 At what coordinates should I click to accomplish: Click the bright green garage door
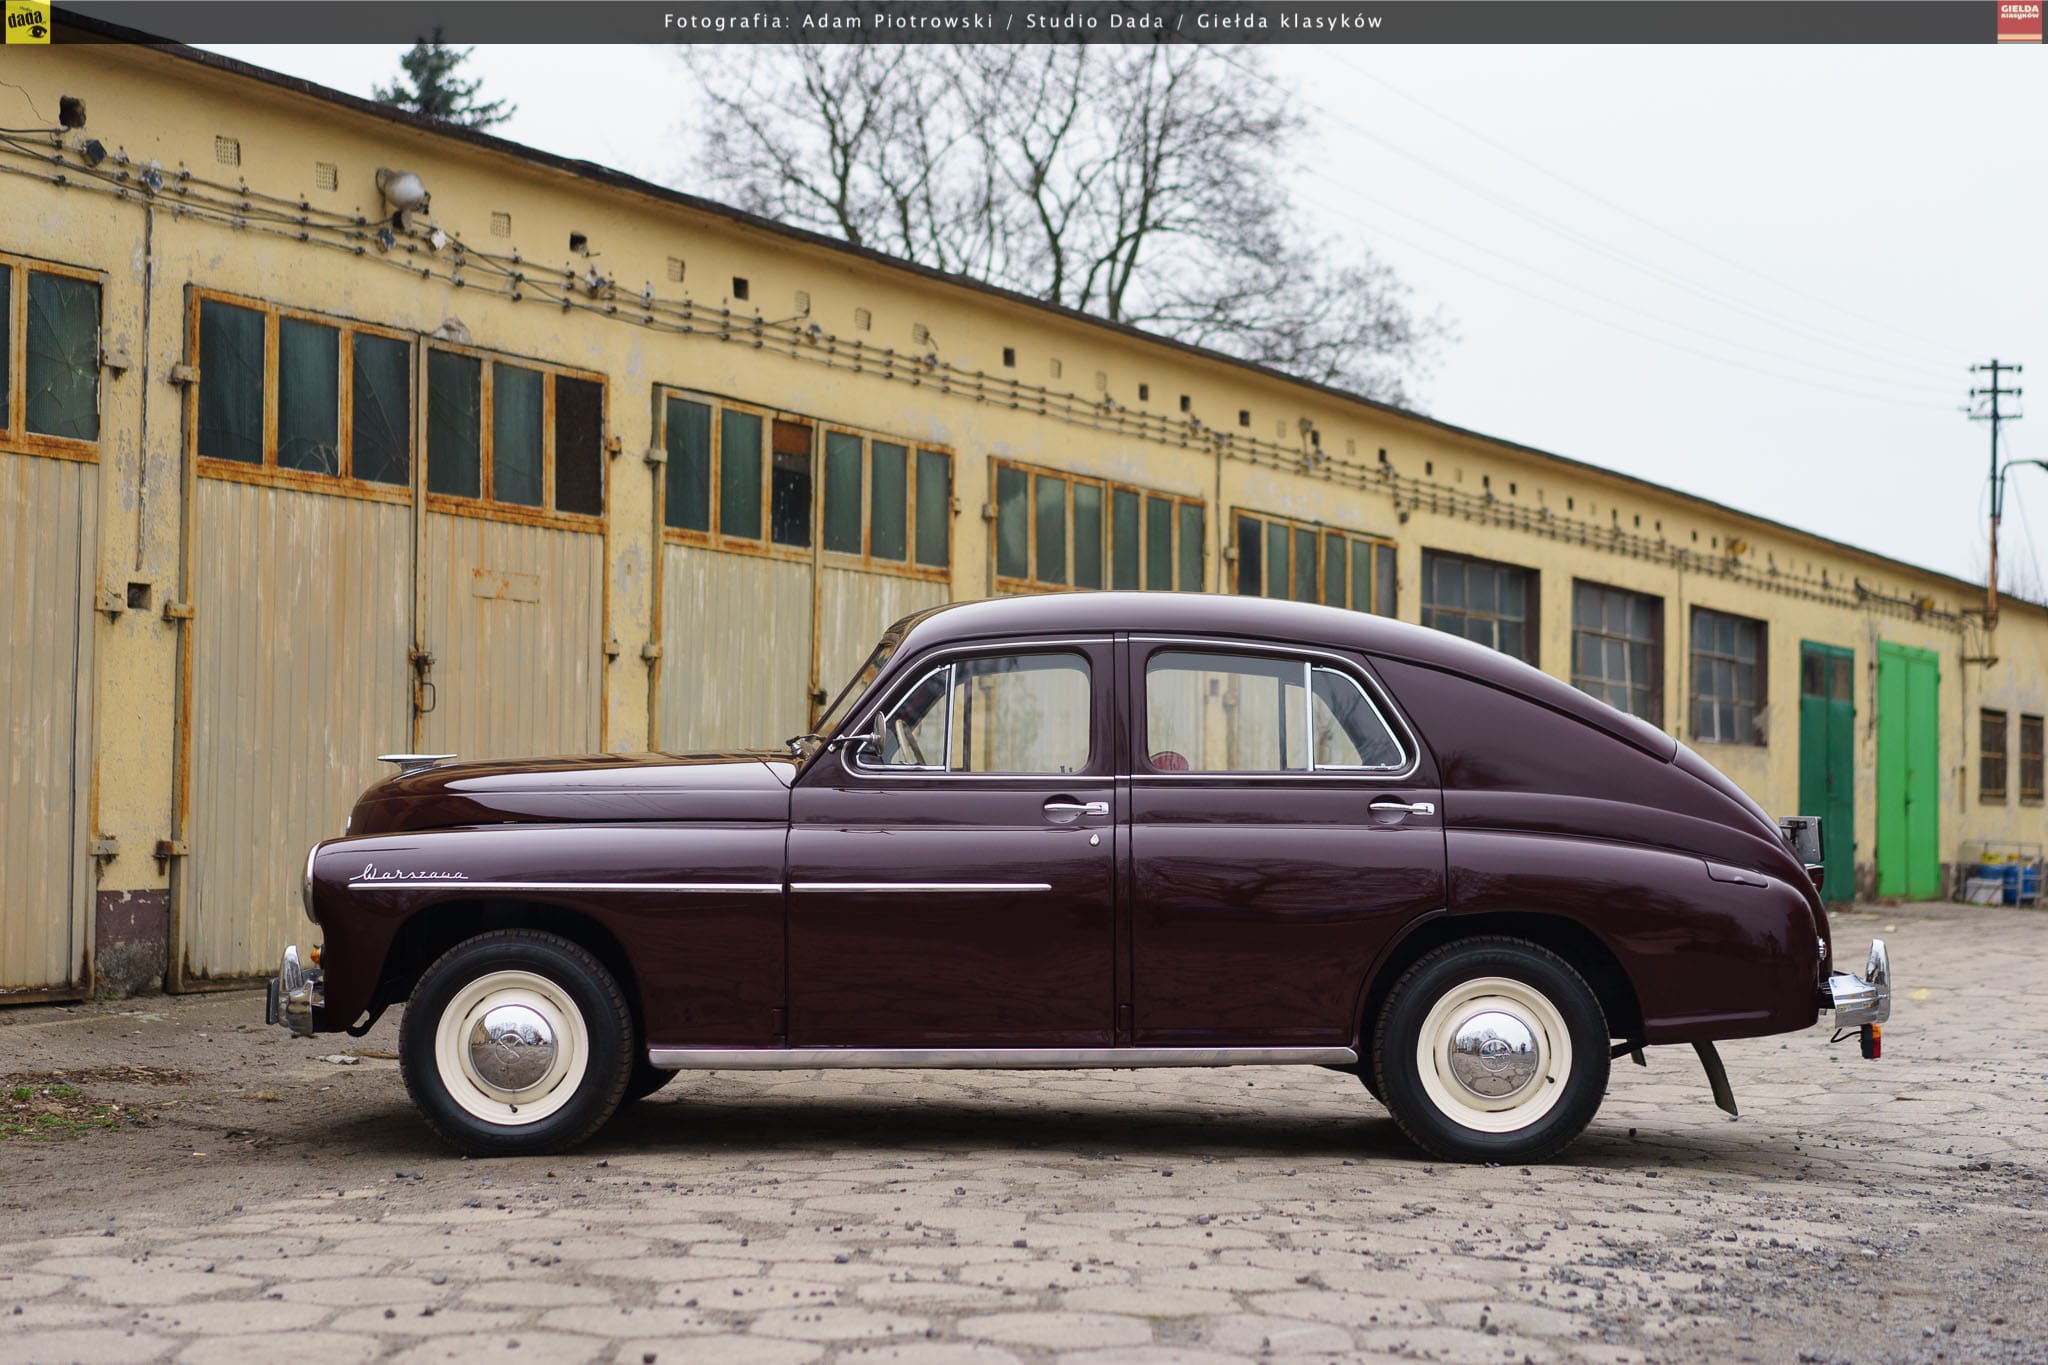click(1907, 770)
